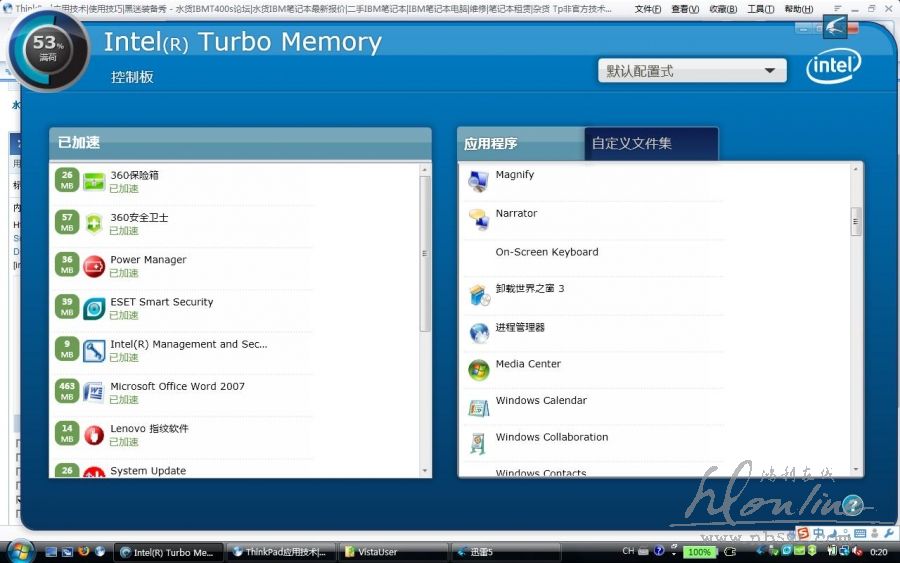900x563 pixels.
Task: Select the ESET Smart Security icon
Action: click(94, 308)
